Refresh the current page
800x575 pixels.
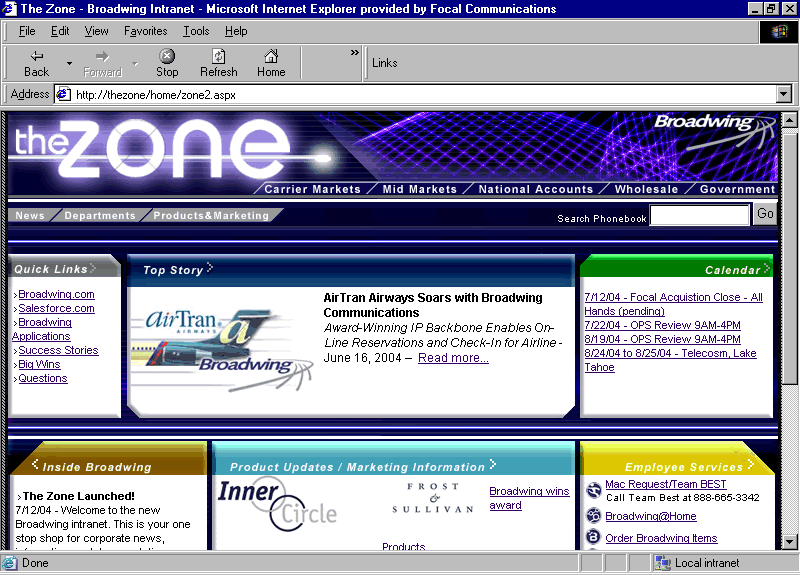[x=218, y=63]
